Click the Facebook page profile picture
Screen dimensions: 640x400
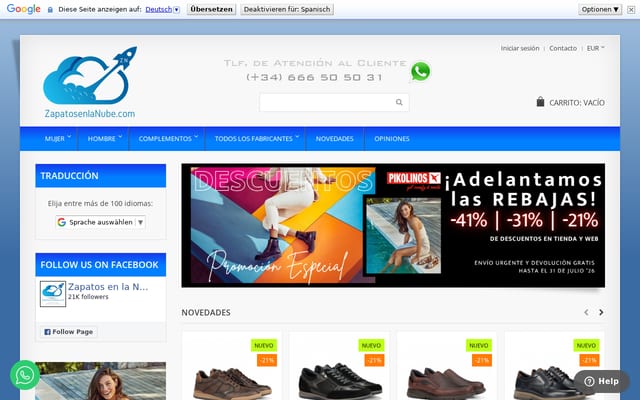(53, 293)
